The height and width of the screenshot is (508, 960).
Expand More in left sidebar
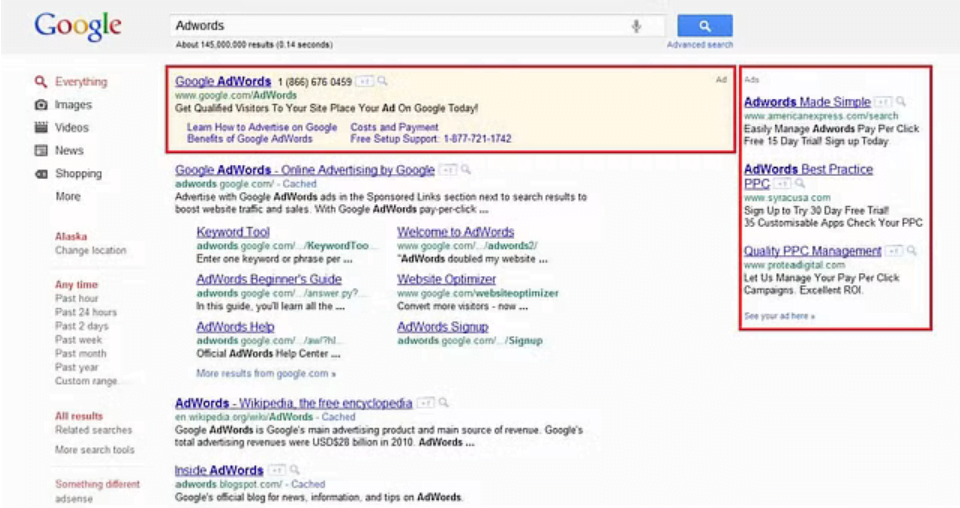[x=68, y=197]
